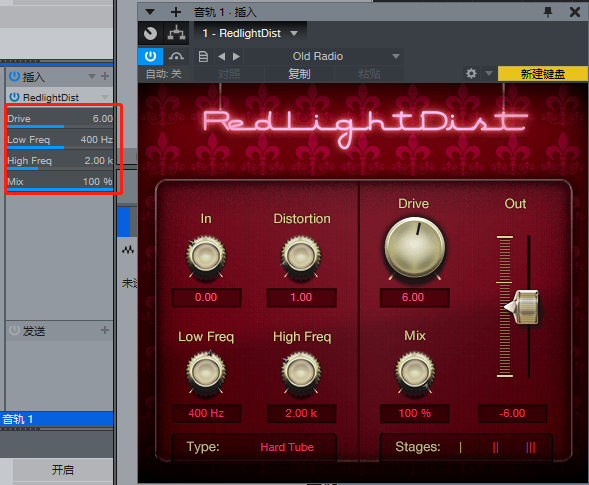Select stage III option
The width and height of the screenshot is (589, 485).
(530, 447)
